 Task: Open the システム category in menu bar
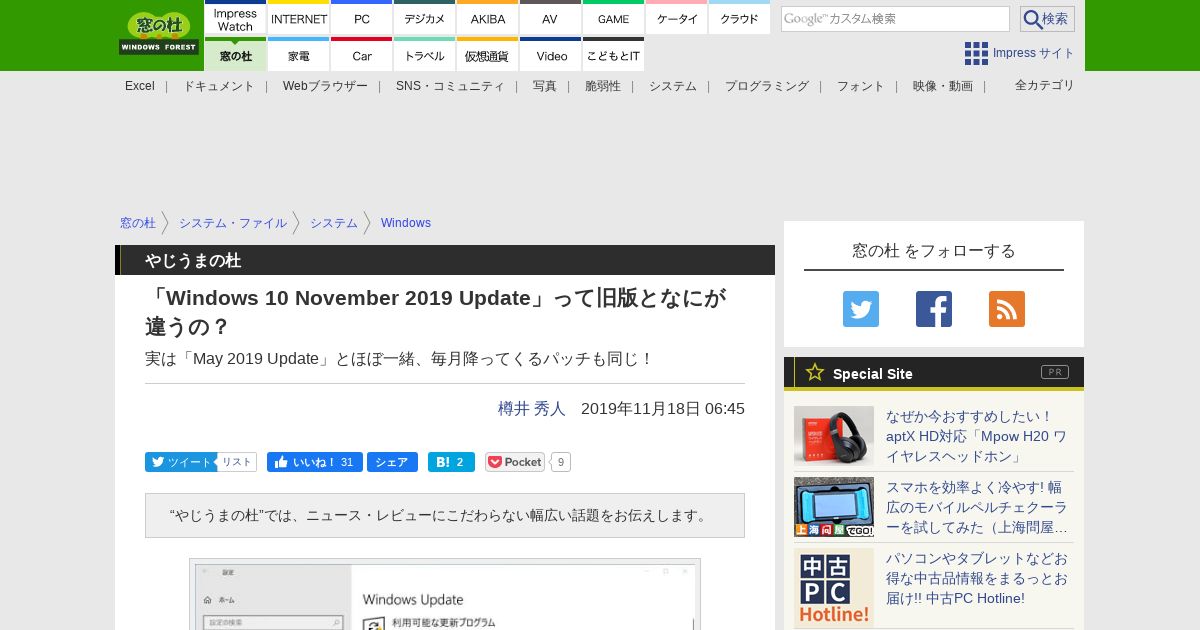click(x=673, y=86)
